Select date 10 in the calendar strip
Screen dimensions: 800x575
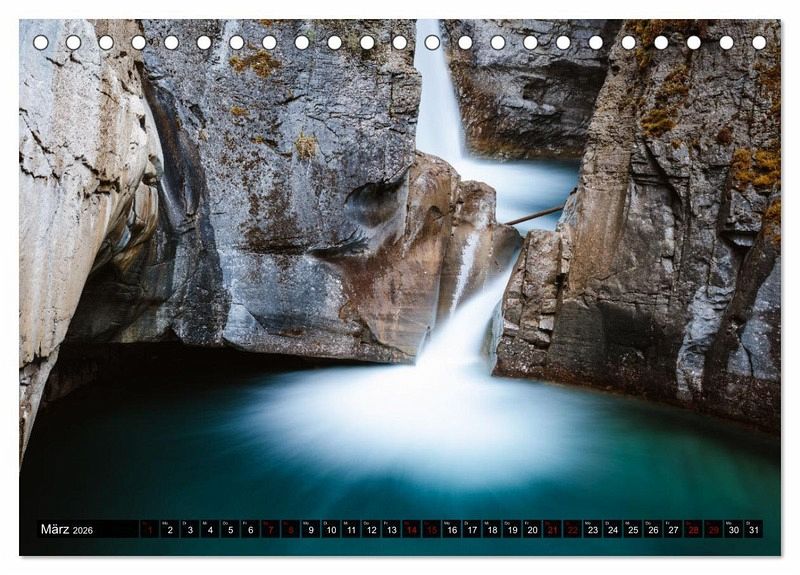tap(331, 529)
